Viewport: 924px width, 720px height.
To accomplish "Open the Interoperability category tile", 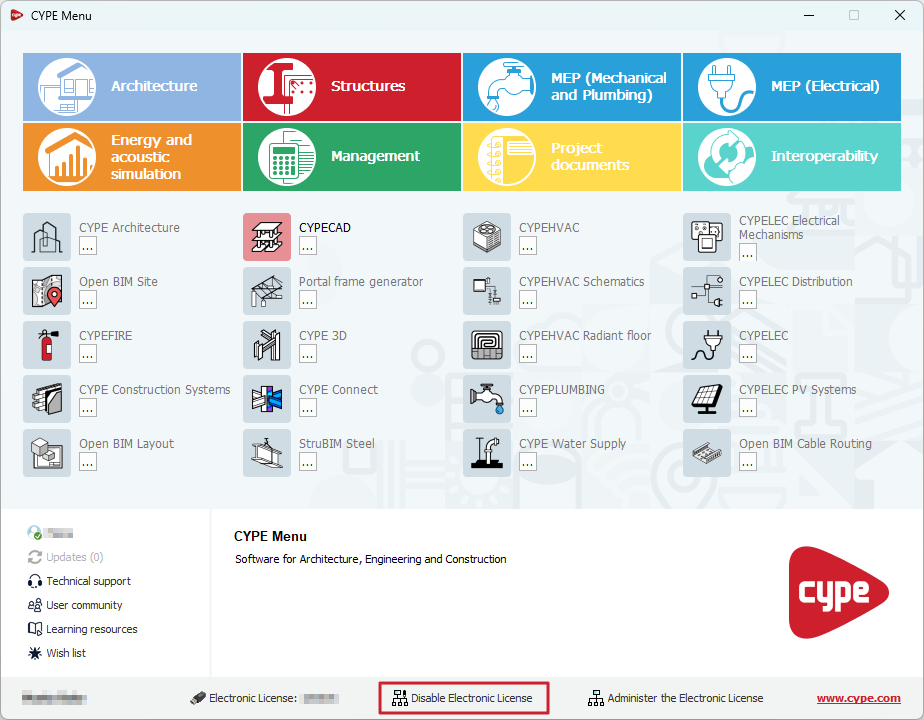I will pyautogui.click(x=792, y=157).
